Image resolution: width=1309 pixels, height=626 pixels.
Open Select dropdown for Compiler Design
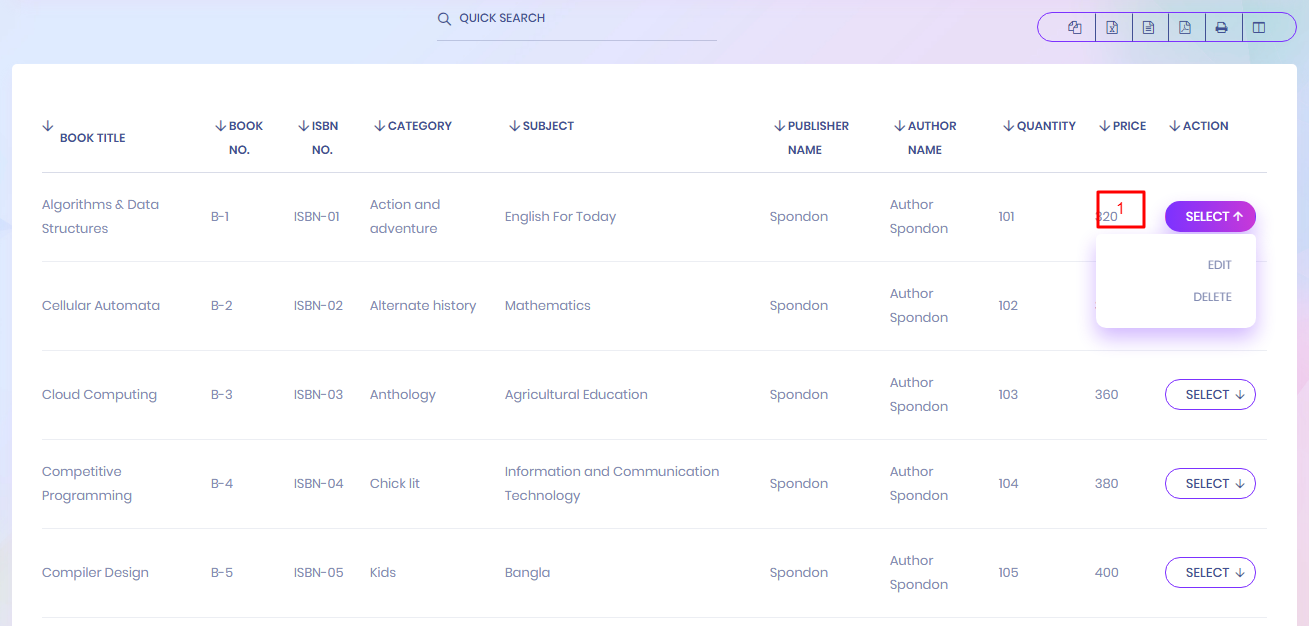(x=1210, y=573)
